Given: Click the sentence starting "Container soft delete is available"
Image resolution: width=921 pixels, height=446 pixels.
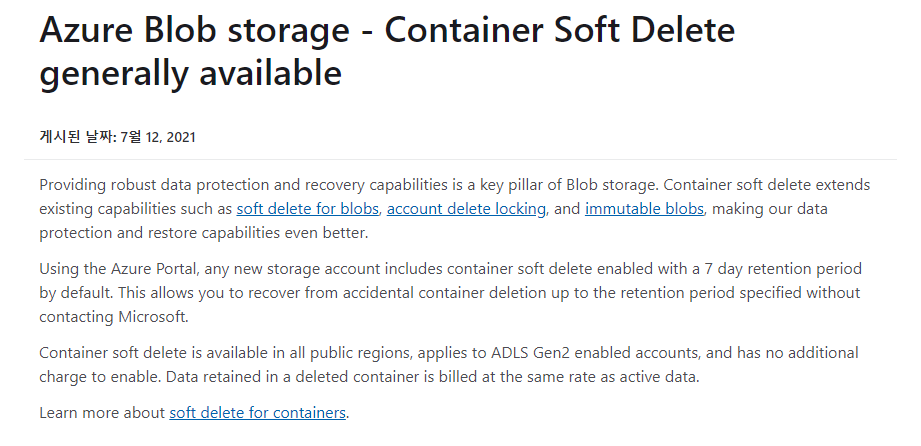Looking at the screenshot, I should [x=449, y=364].
